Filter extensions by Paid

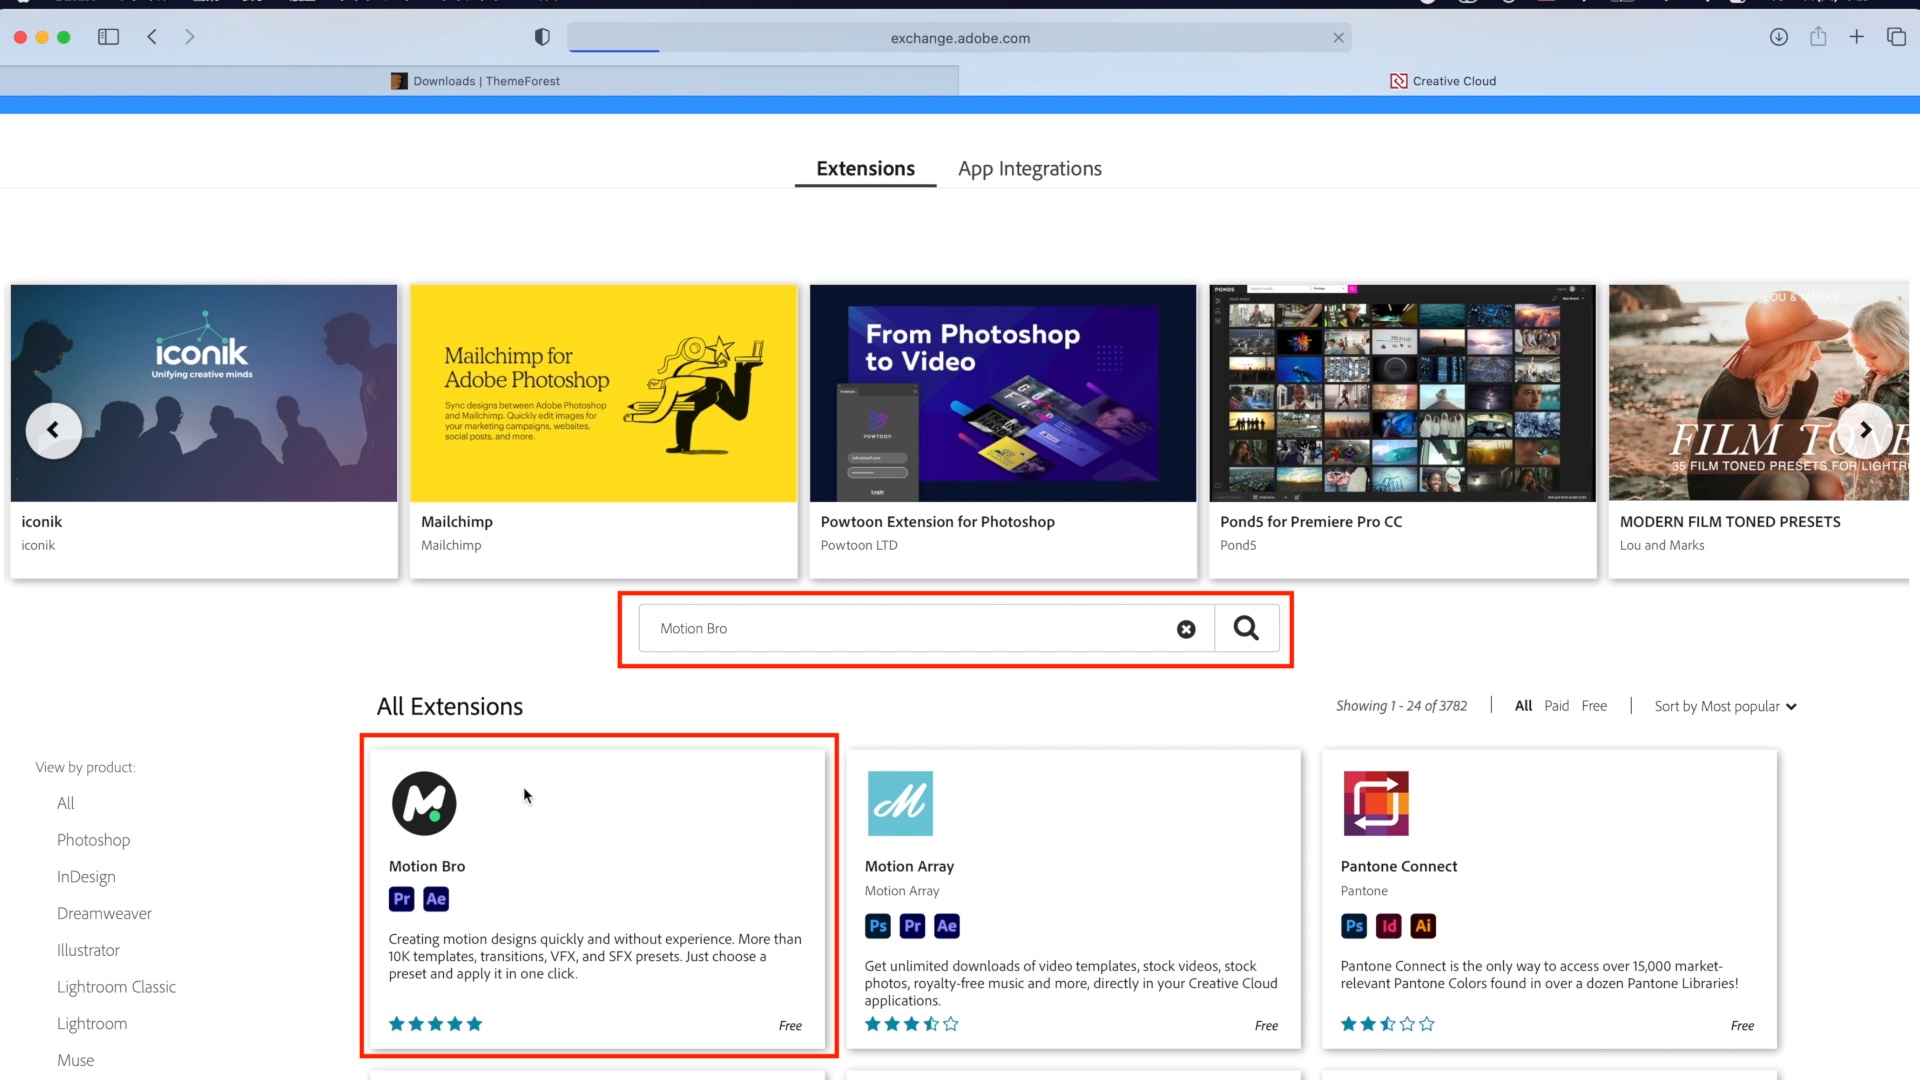point(1556,706)
